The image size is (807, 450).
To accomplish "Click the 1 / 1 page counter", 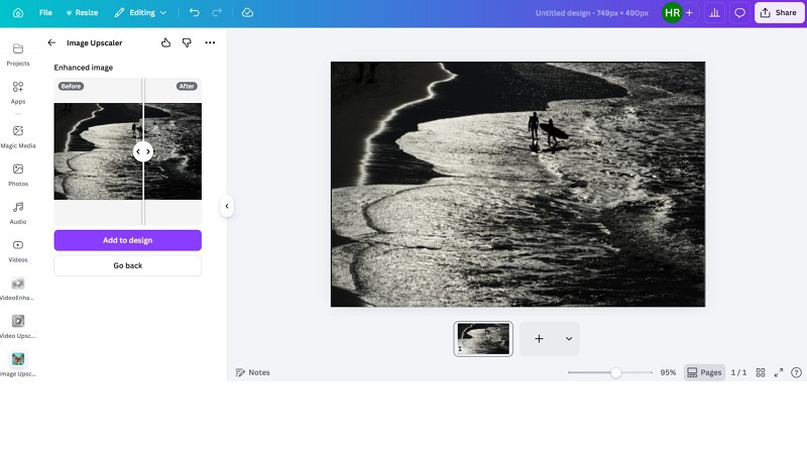I will click(x=739, y=372).
